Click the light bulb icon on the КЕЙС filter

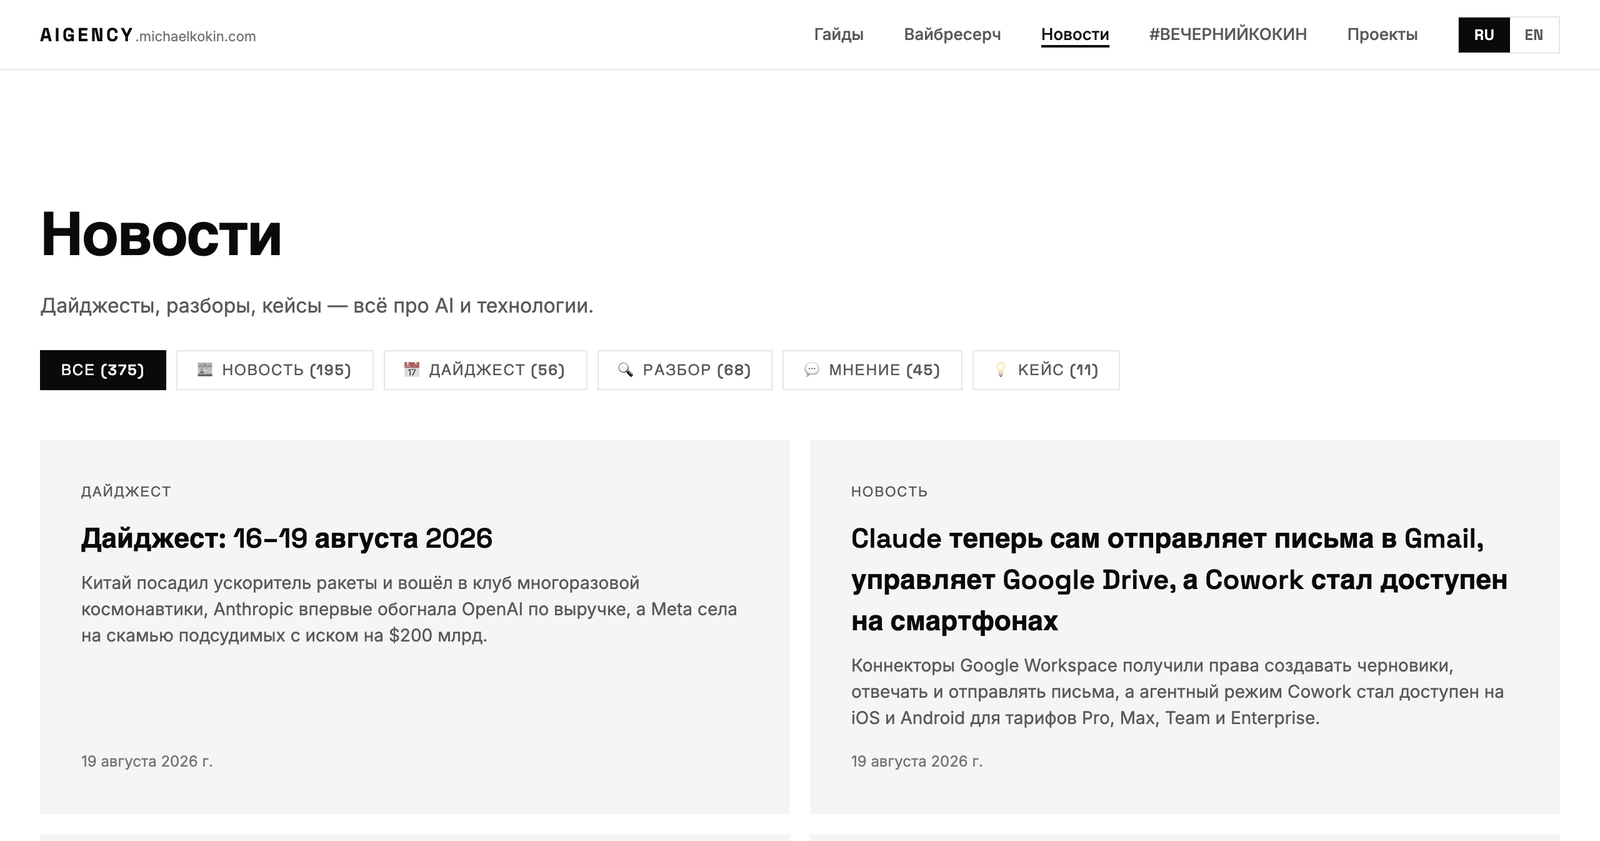[1001, 370]
